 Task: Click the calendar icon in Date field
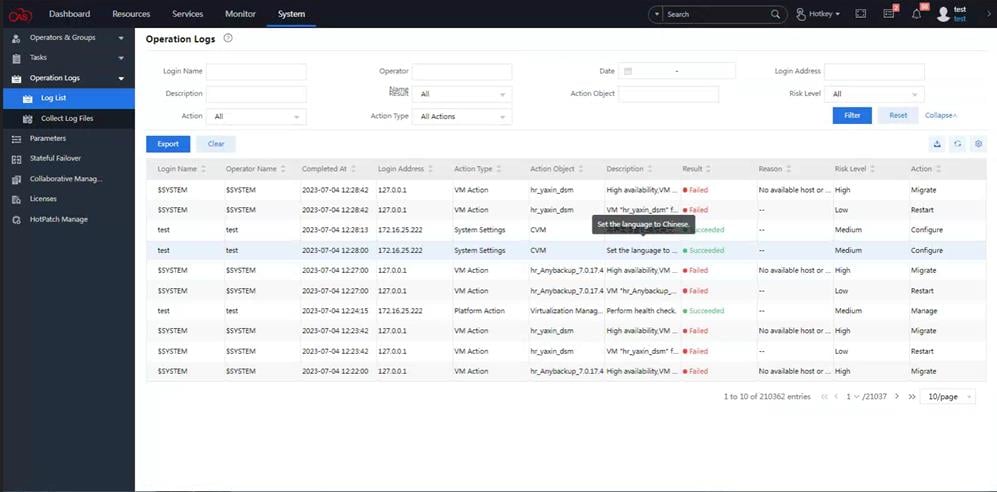pyautogui.click(x=628, y=71)
